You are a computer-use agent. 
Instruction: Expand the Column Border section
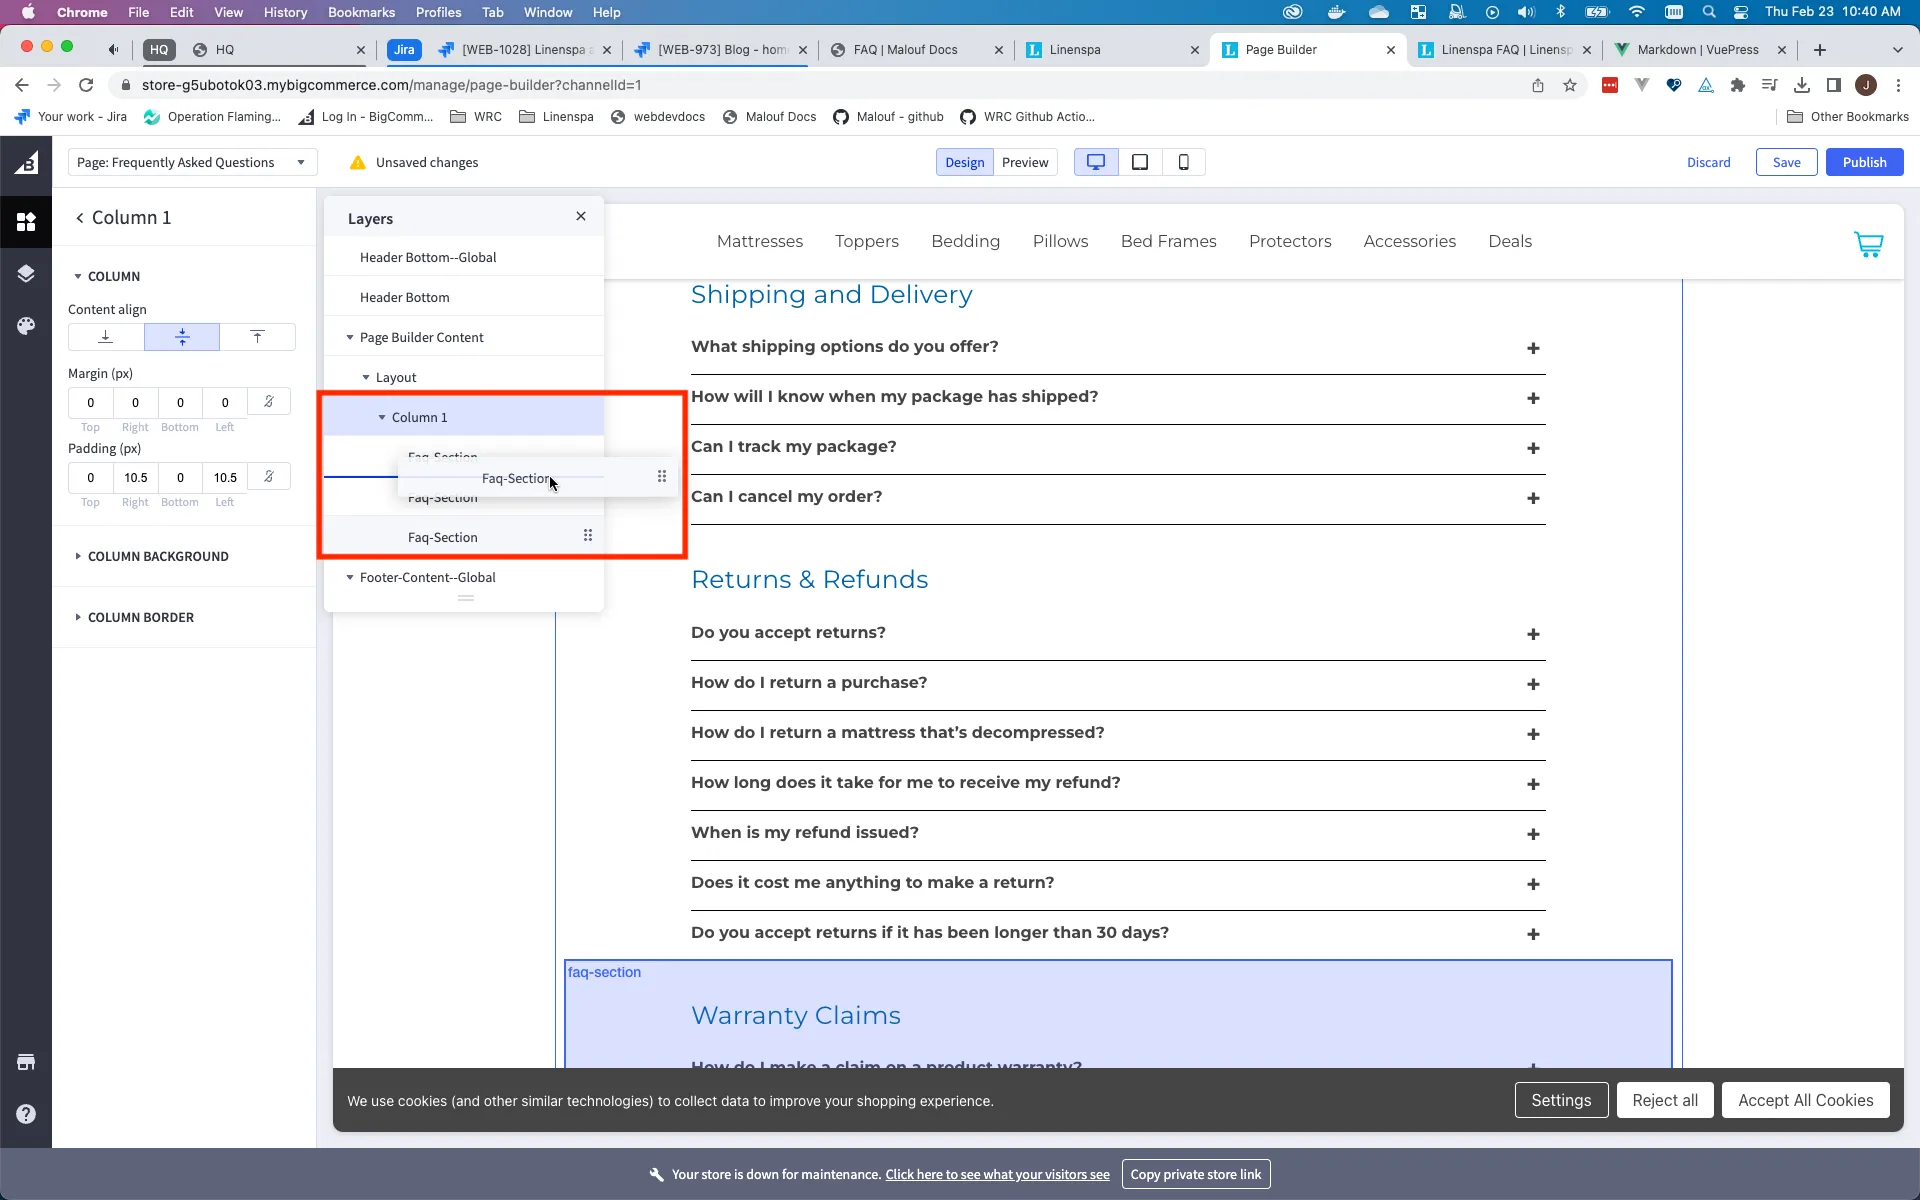(140, 617)
